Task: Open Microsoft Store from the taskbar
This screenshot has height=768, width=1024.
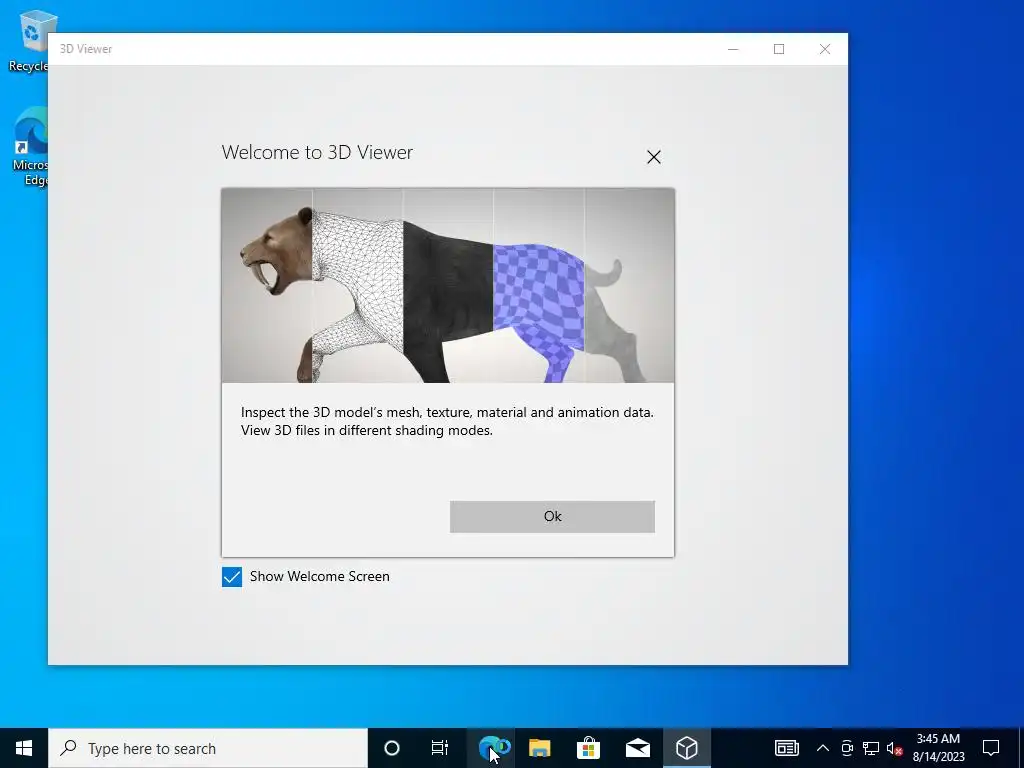Action: (588, 748)
